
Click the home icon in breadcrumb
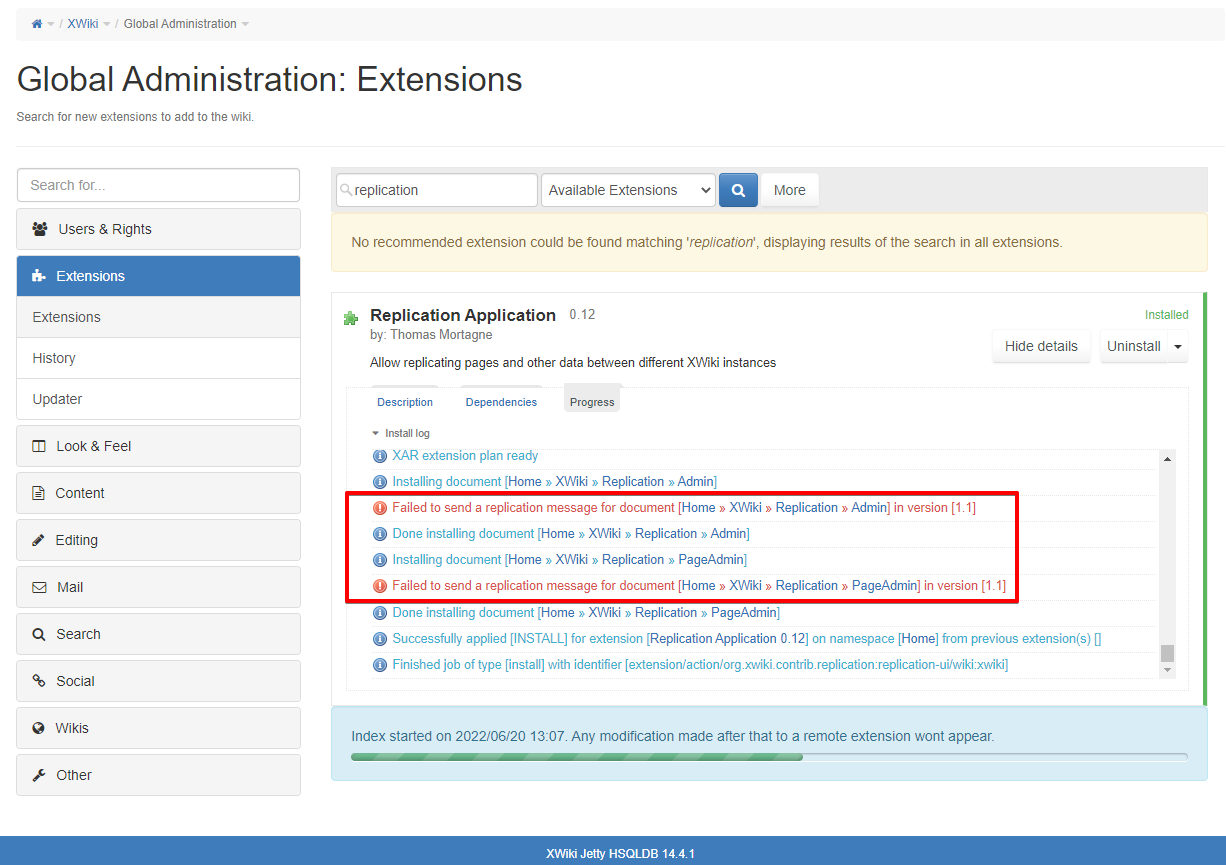(x=37, y=24)
